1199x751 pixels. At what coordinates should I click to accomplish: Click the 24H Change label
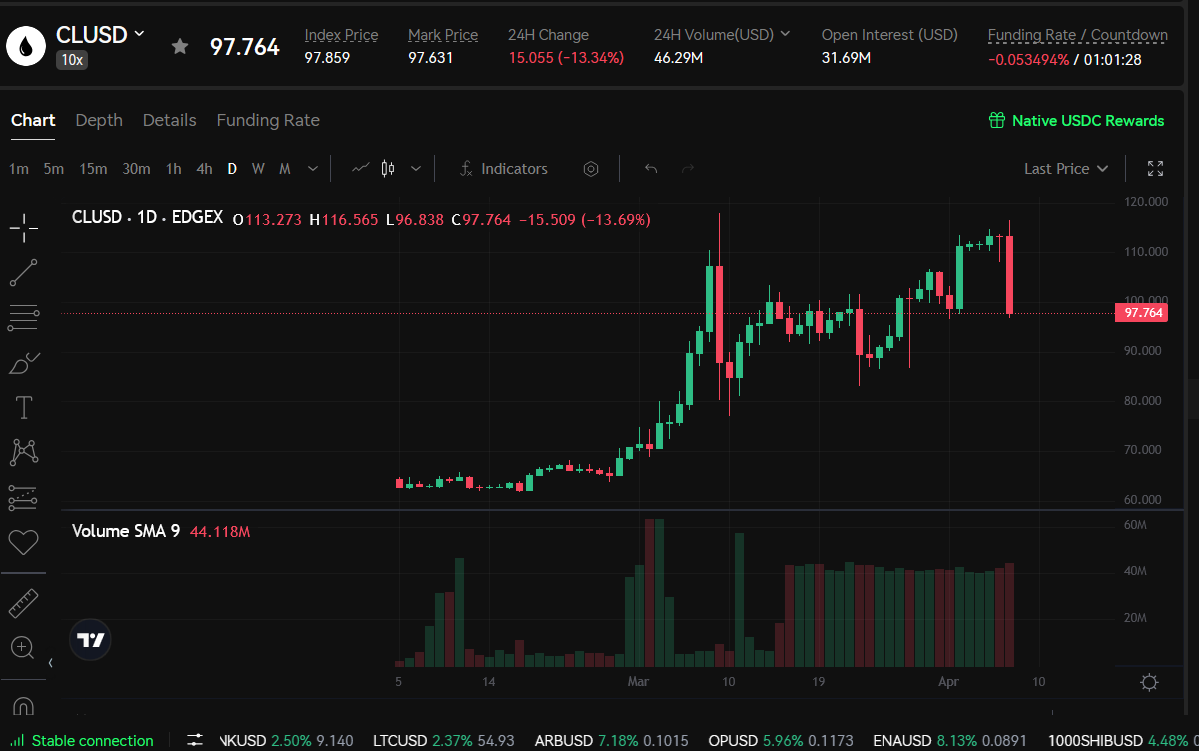pos(548,35)
